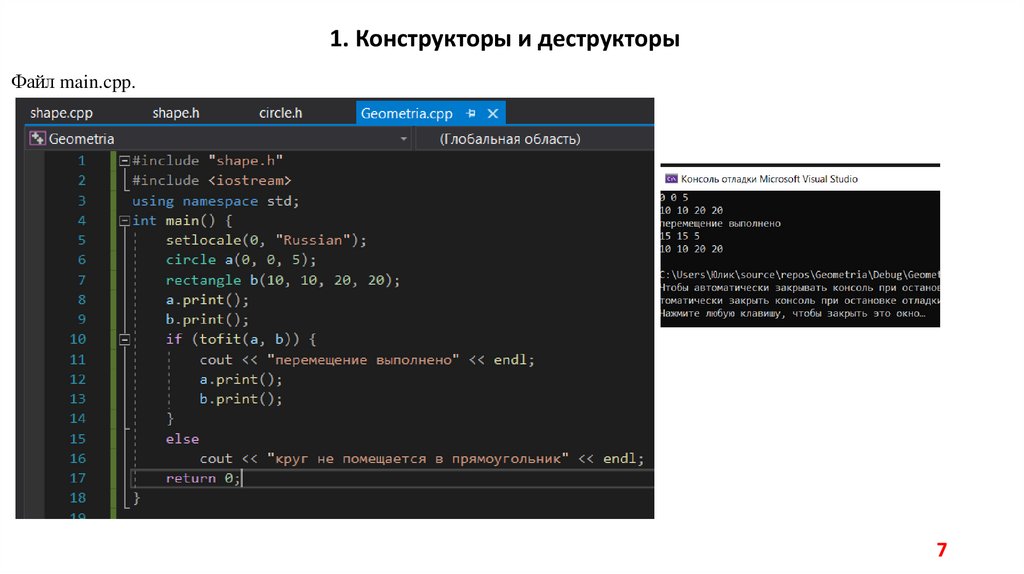This screenshot has width=1024, height=574.
Task: Click 'using namespace std;' line
Action: coord(216,201)
